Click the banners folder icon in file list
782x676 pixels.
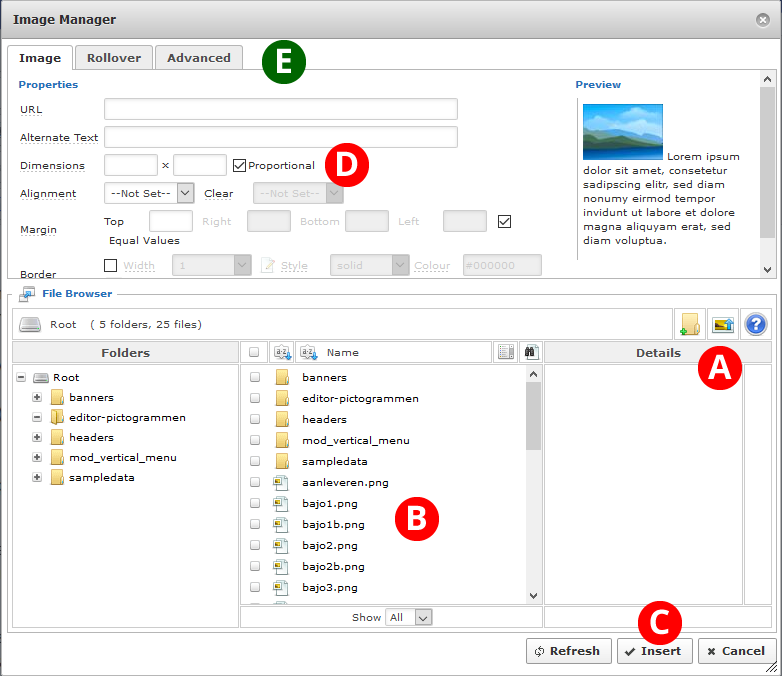(x=282, y=377)
